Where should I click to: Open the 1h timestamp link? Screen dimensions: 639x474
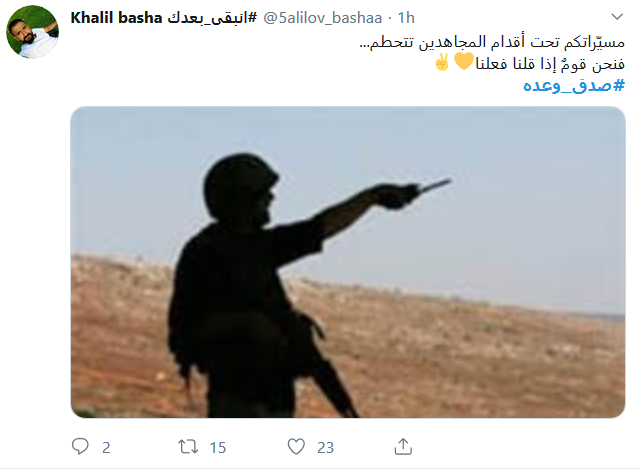406,18
